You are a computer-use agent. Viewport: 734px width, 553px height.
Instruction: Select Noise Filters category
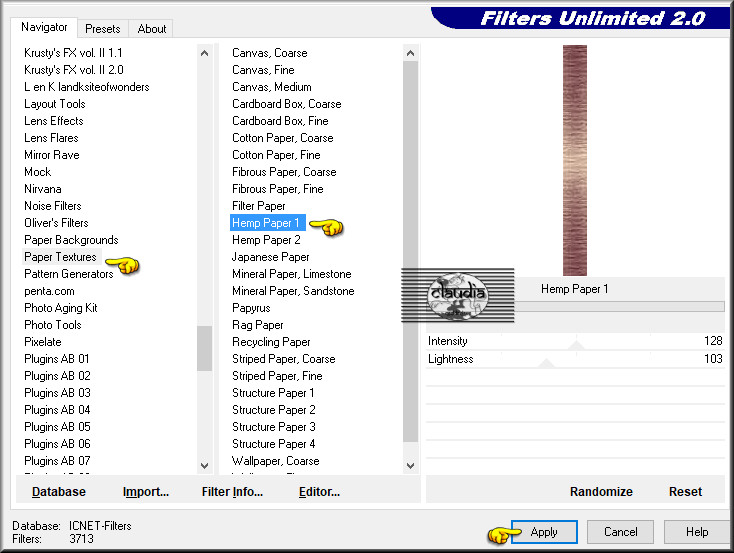(x=53, y=206)
